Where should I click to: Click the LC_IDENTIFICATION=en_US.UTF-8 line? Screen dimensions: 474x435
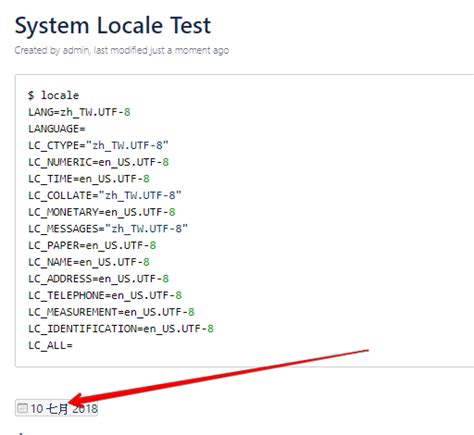click(x=121, y=329)
